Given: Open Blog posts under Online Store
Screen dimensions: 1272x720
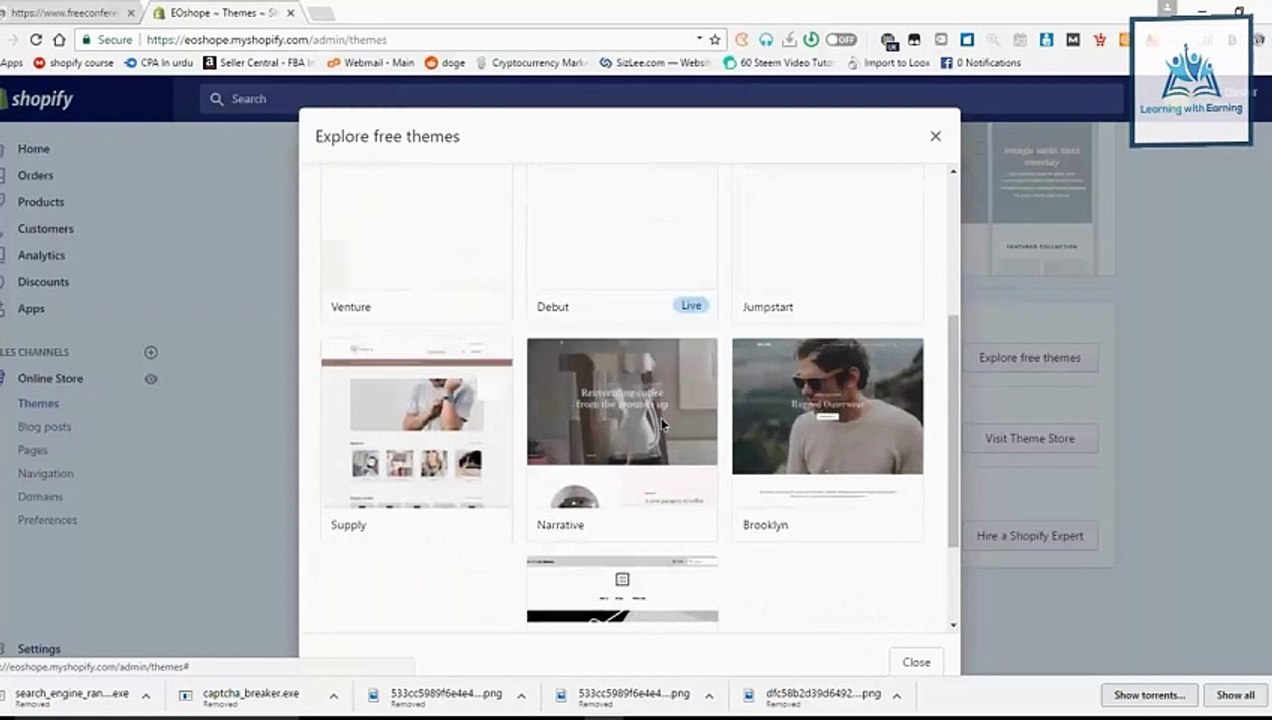Looking at the screenshot, I should click(x=44, y=427).
